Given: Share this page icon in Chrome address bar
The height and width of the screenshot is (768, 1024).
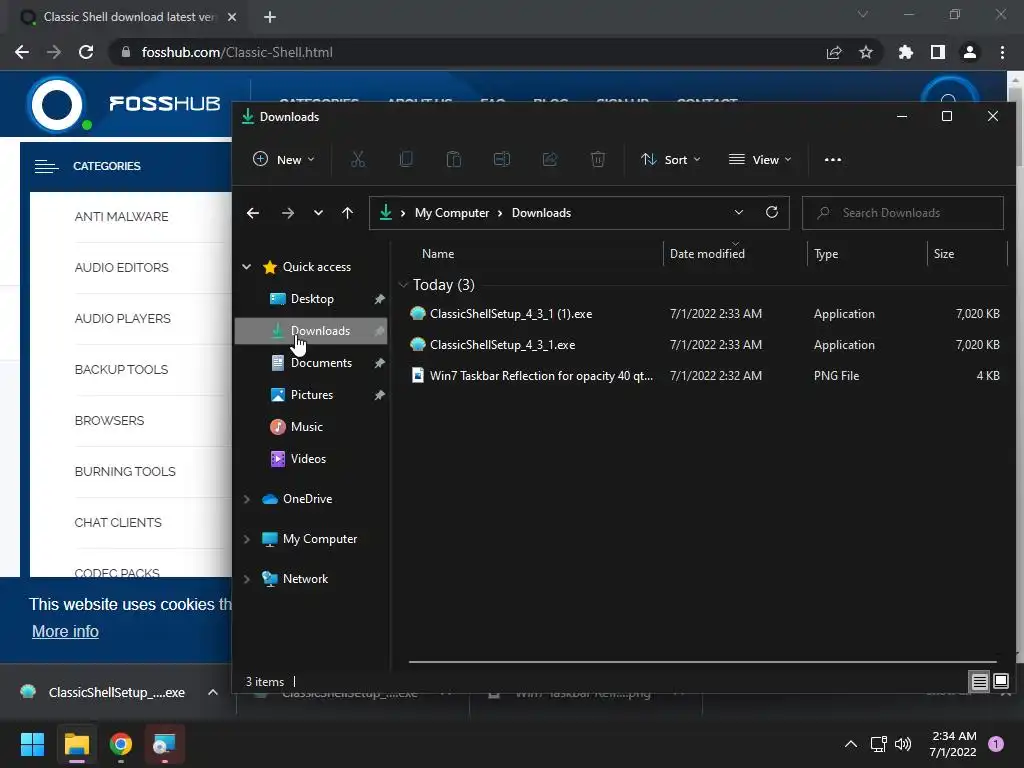Looking at the screenshot, I should click(834, 52).
